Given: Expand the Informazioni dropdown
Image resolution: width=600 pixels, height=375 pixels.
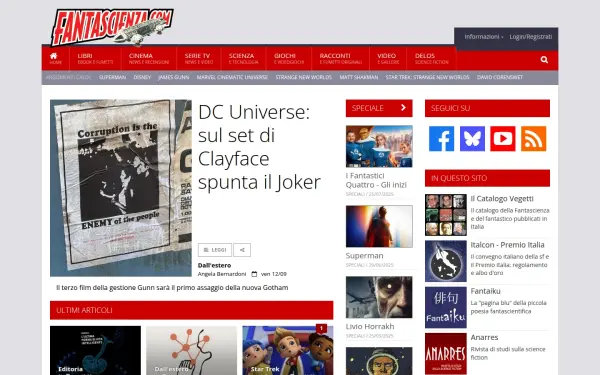Looking at the screenshot, I should pos(484,37).
